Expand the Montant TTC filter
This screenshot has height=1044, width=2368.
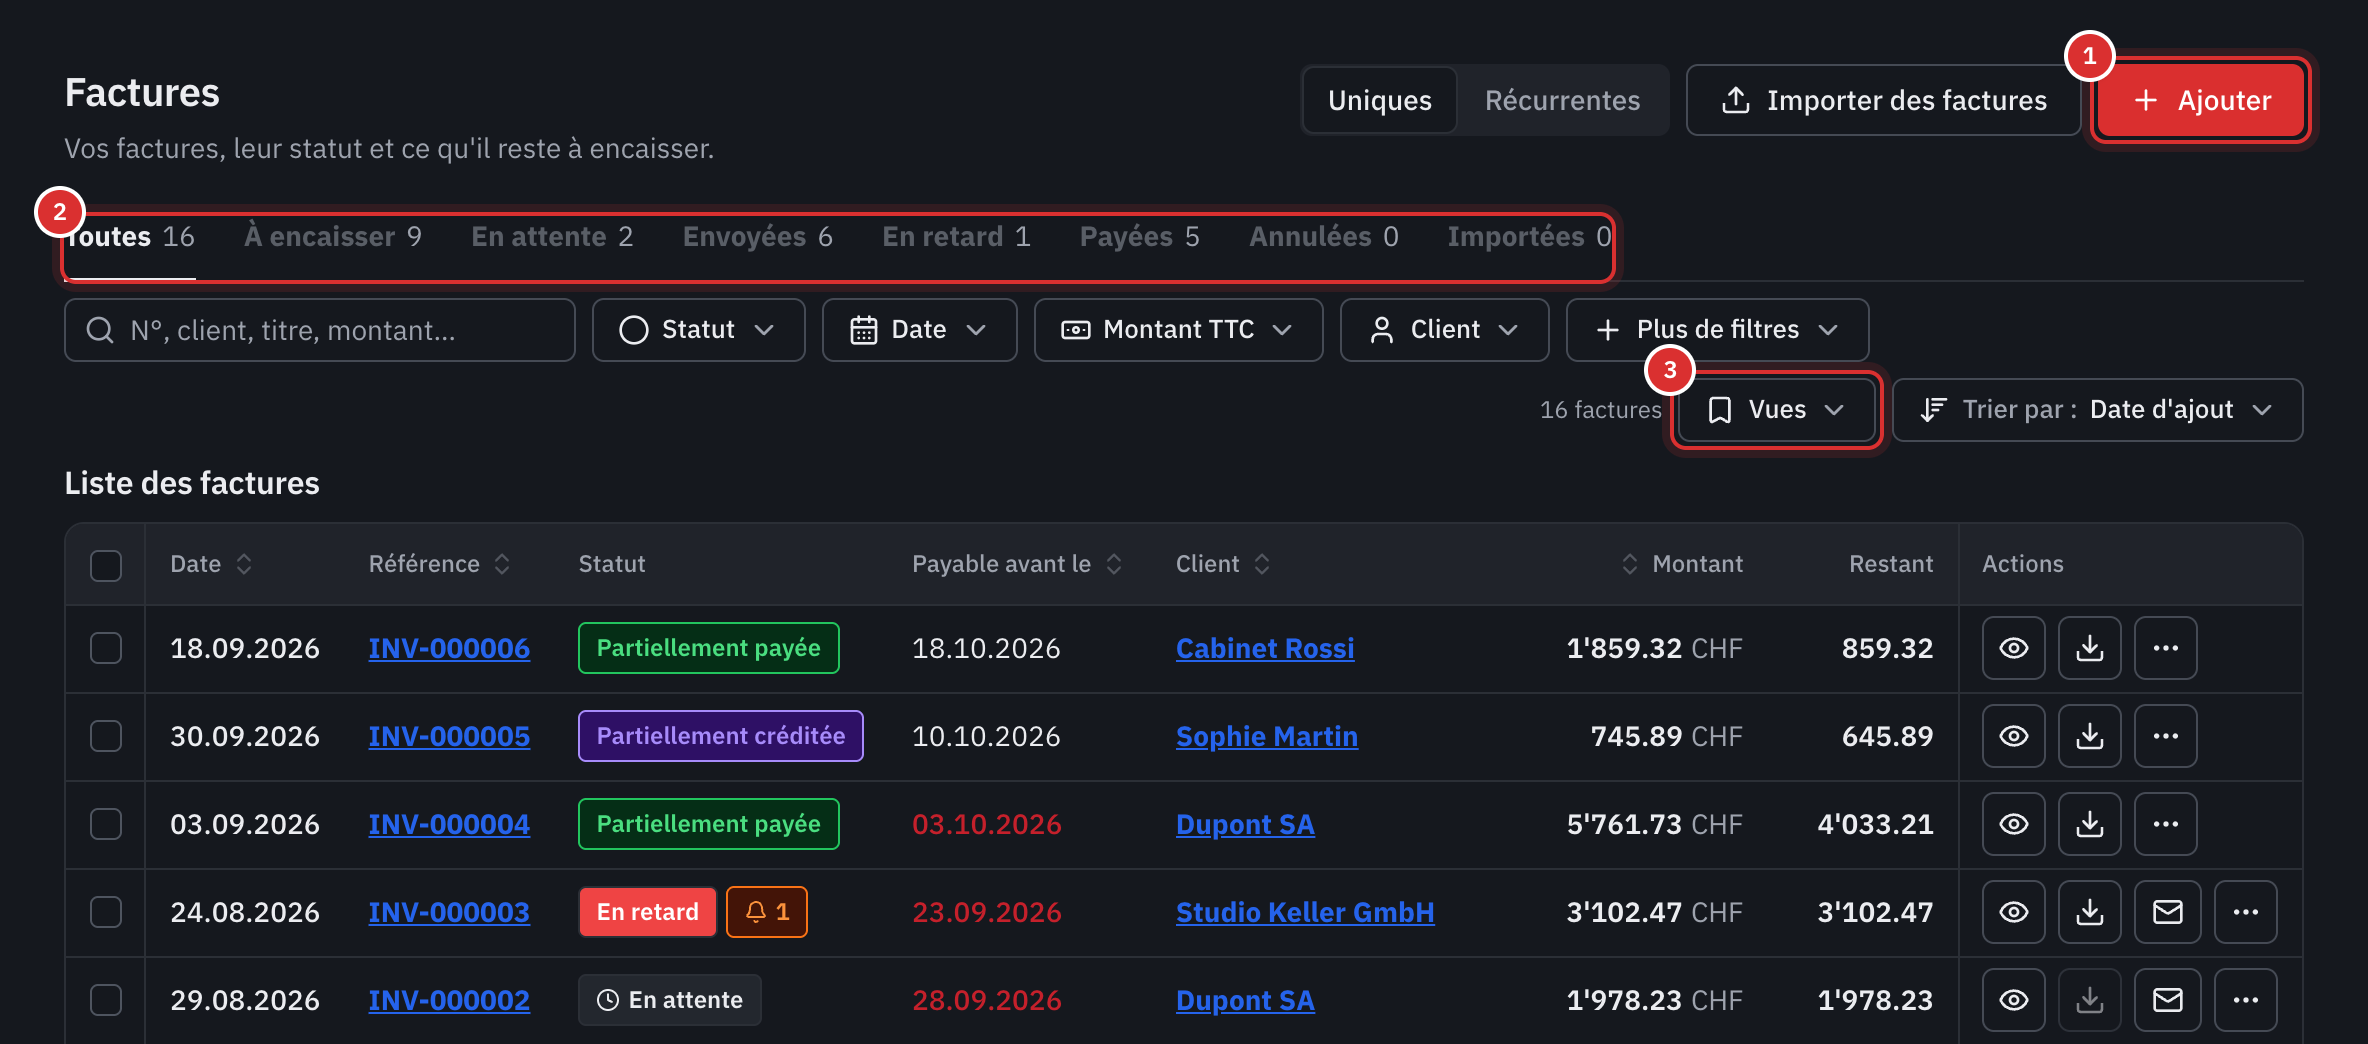point(1178,330)
